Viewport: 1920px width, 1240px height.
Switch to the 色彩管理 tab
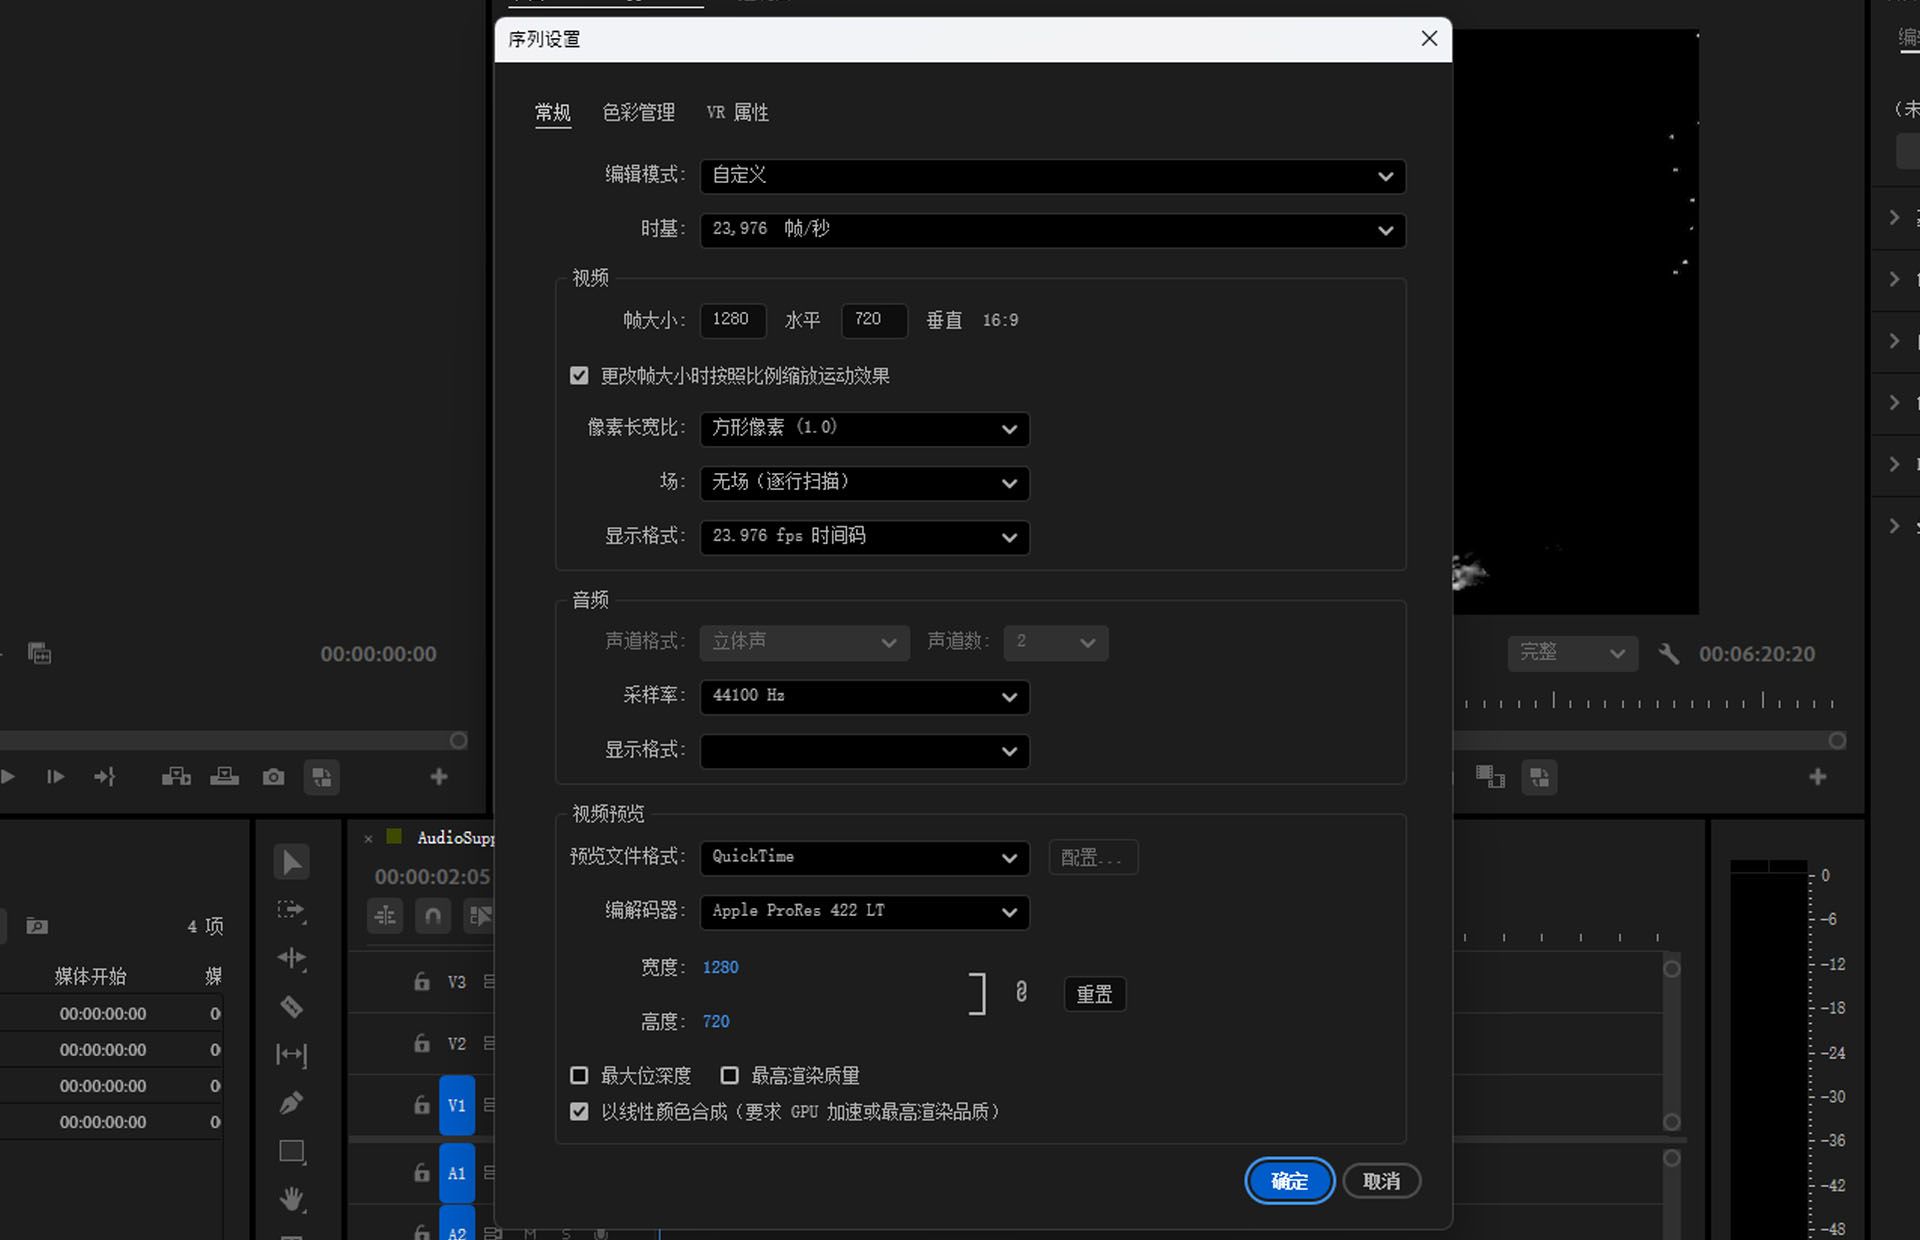pyautogui.click(x=637, y=112)
